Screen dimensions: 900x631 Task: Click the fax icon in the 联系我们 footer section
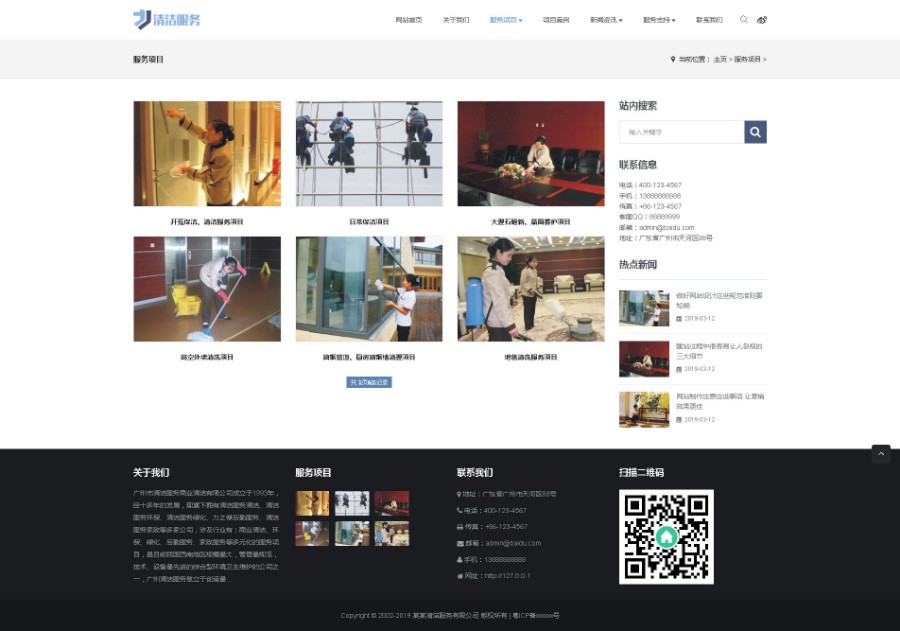coord(459,526)
